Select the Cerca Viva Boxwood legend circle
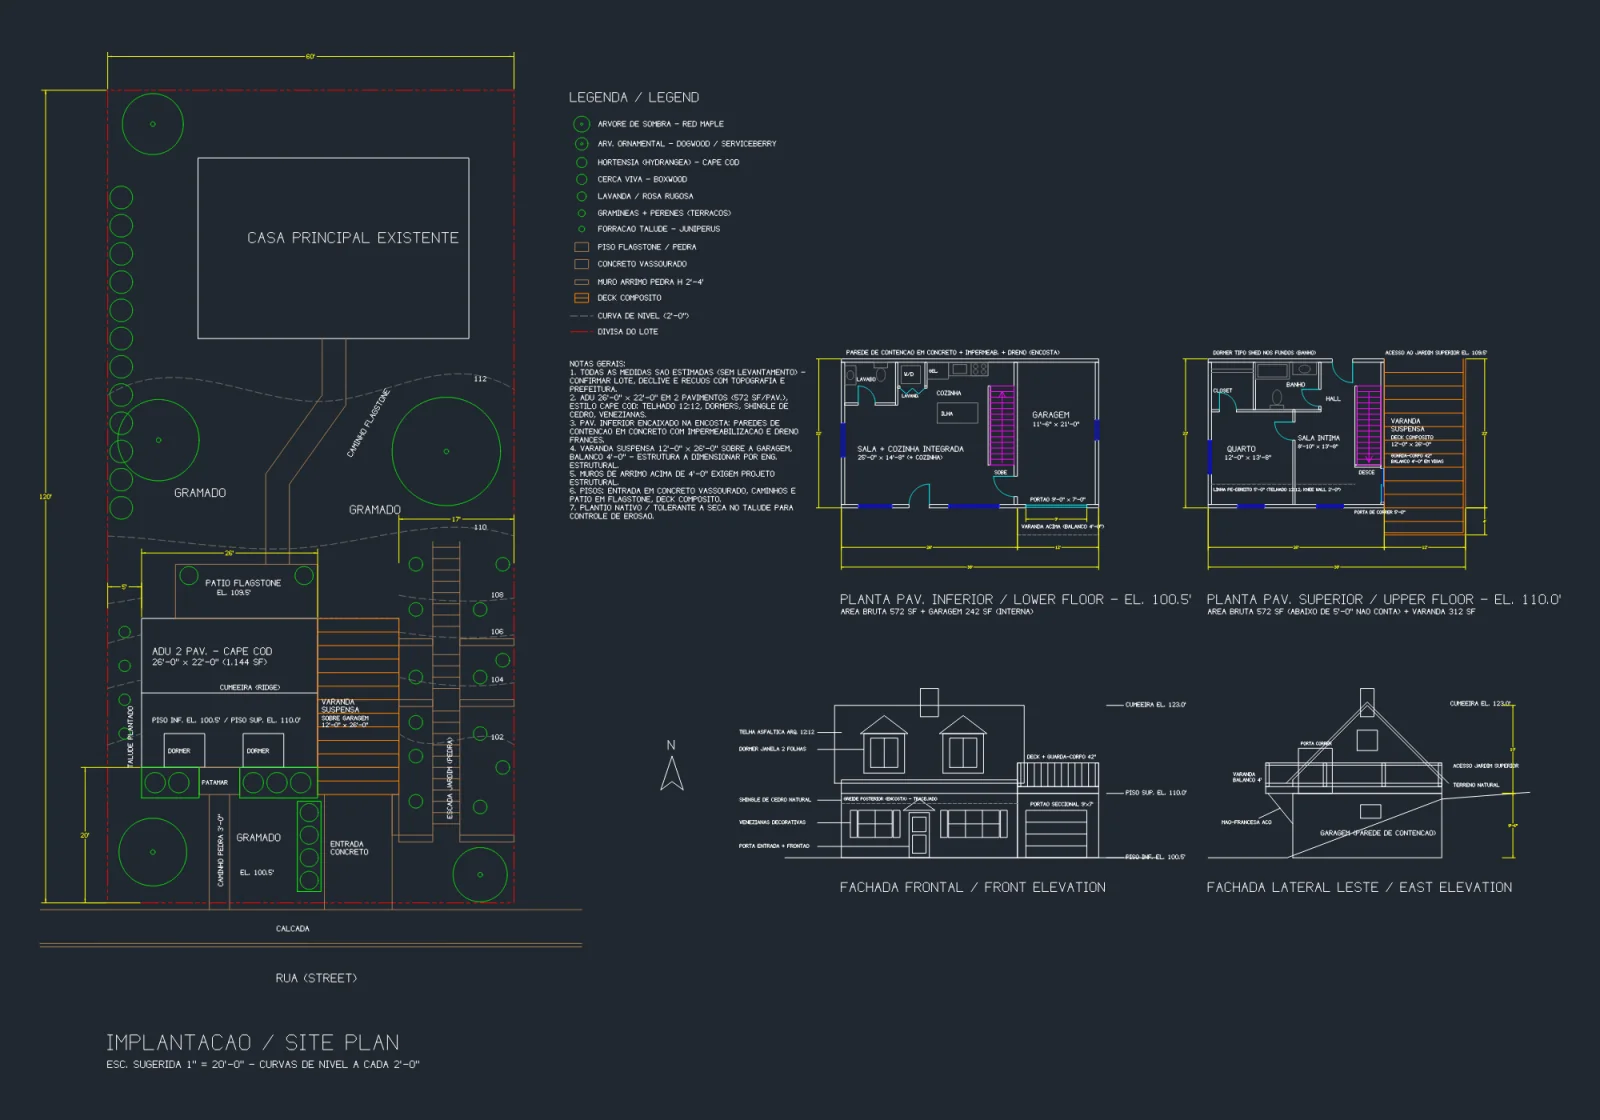The height and width of the screenshot is (1120, 1600). coord(581,180)
